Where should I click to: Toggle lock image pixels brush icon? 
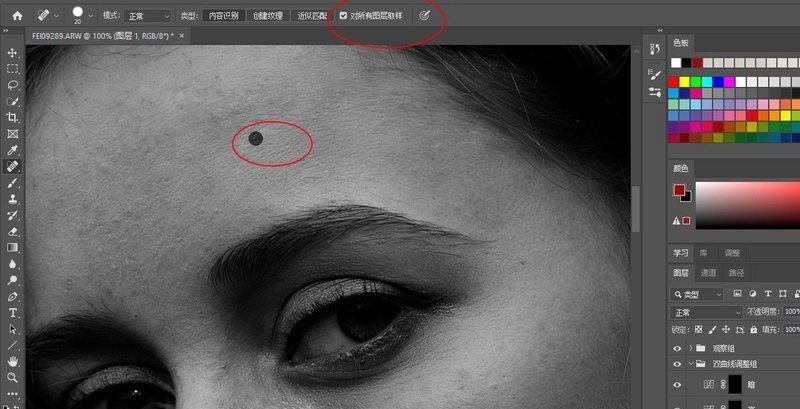click(x=713, y=330)
